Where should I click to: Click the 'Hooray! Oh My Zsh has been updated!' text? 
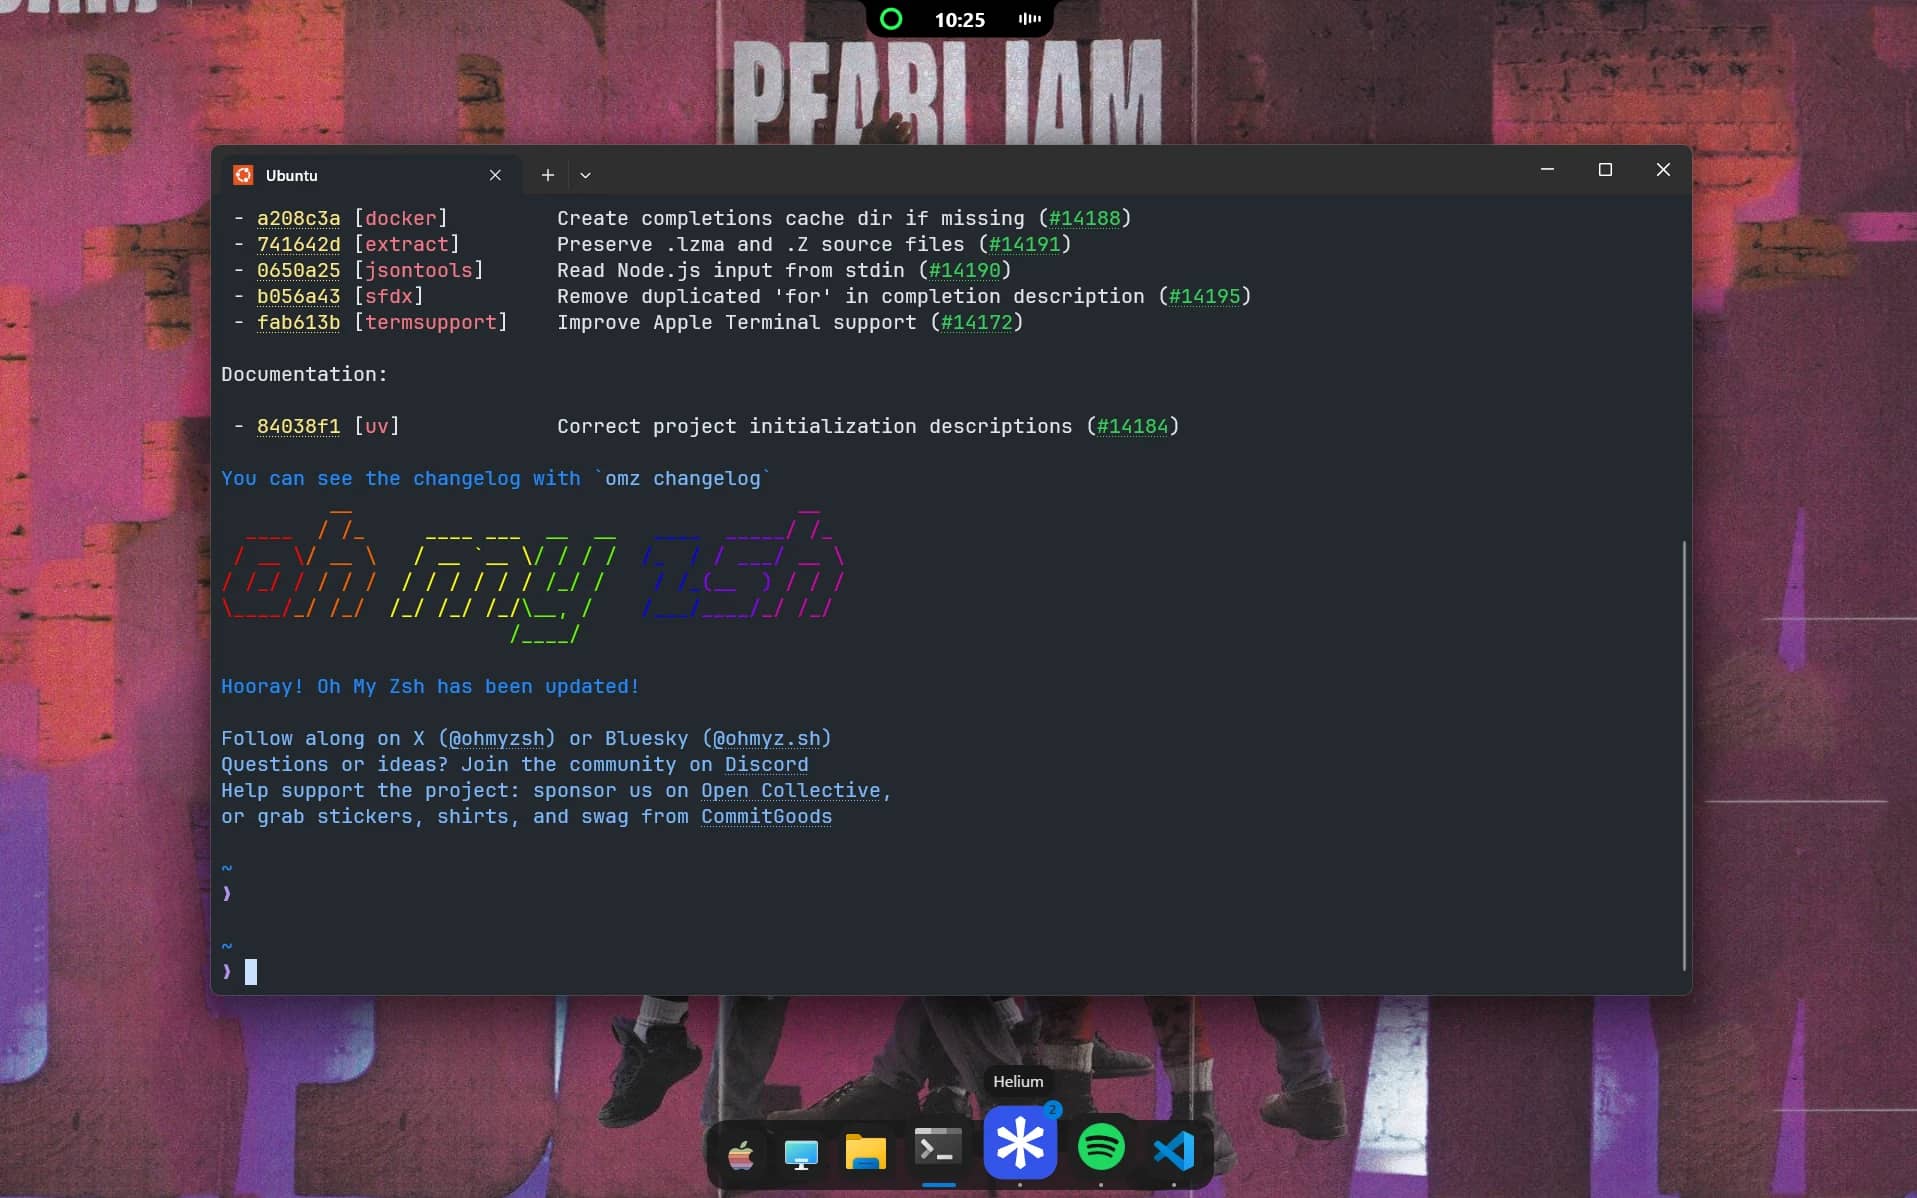coord(430,686)
